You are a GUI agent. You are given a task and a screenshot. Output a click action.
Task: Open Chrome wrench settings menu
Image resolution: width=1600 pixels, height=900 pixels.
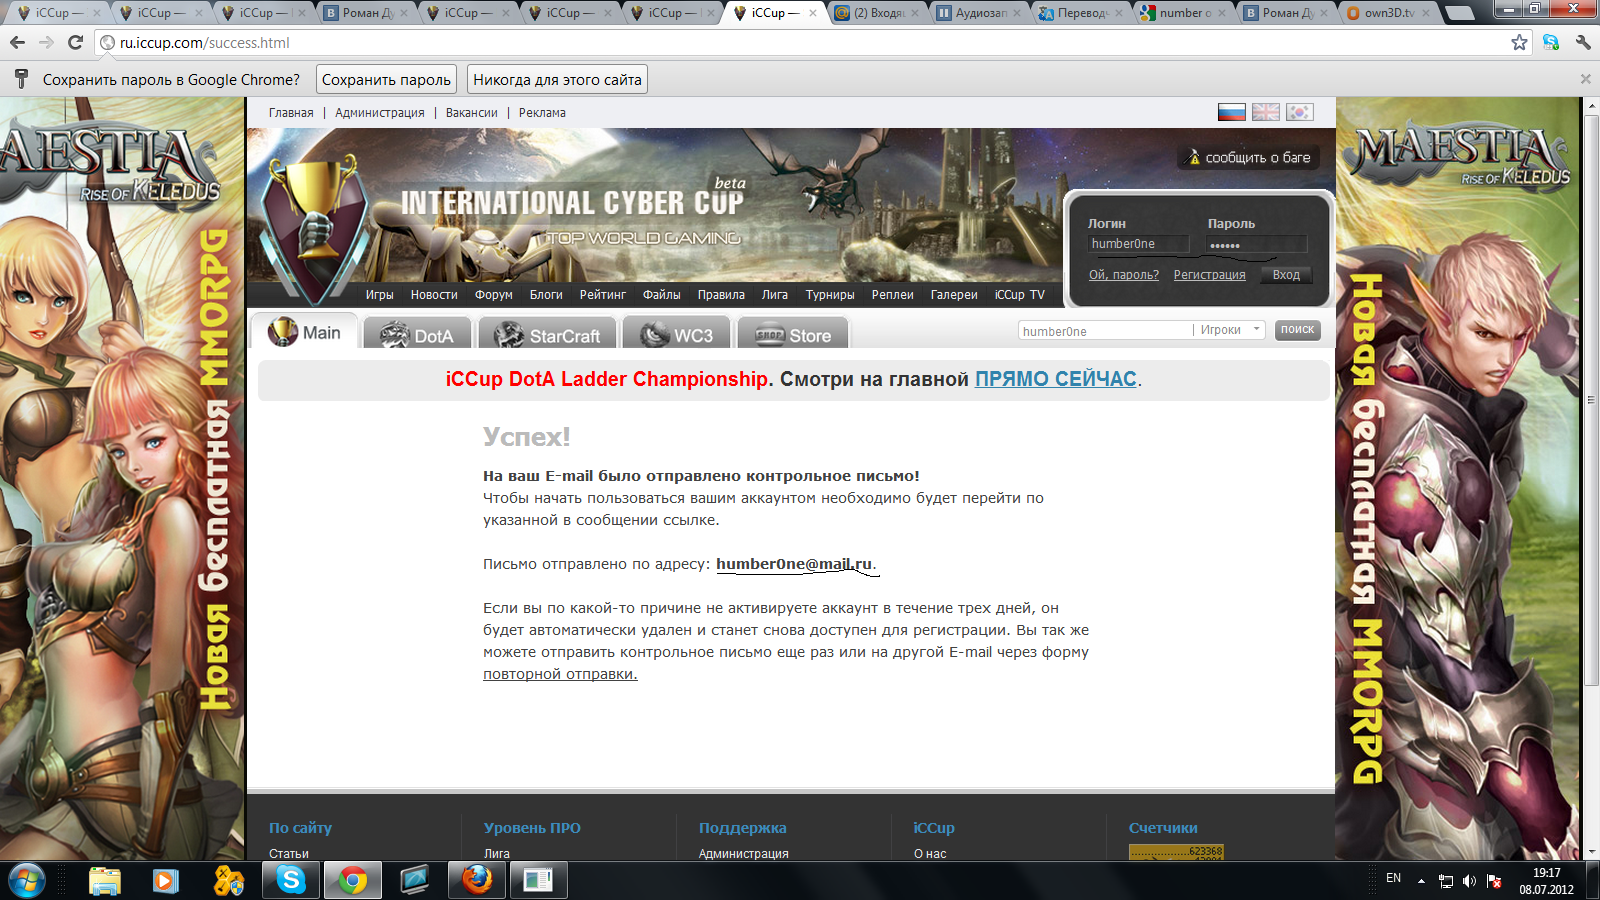(x=1582, y=43)
